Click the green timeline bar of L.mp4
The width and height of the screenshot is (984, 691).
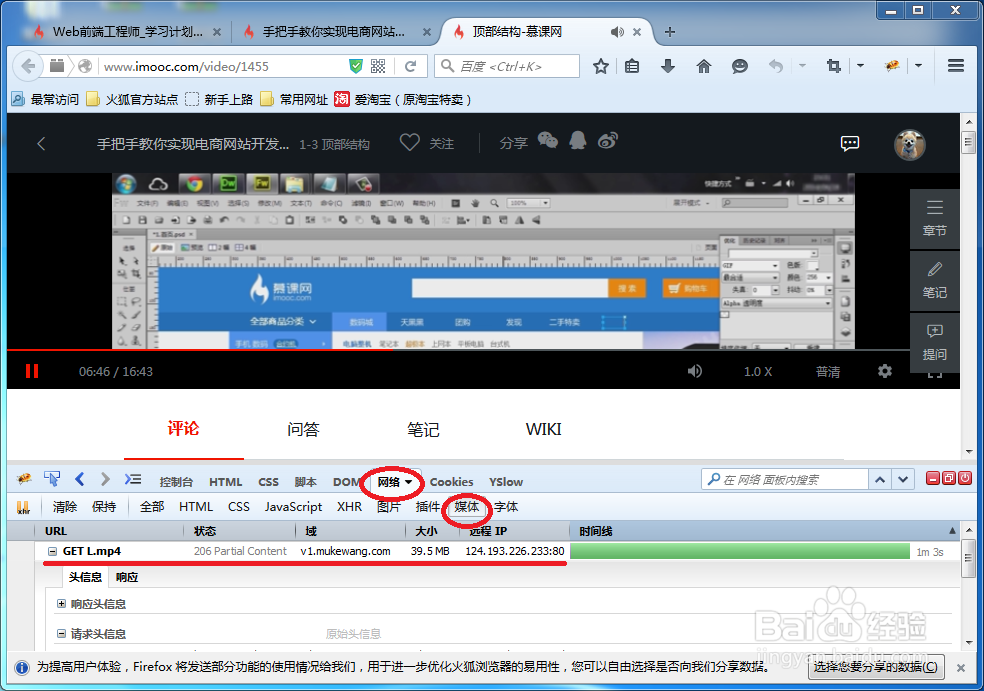[740, 551]
